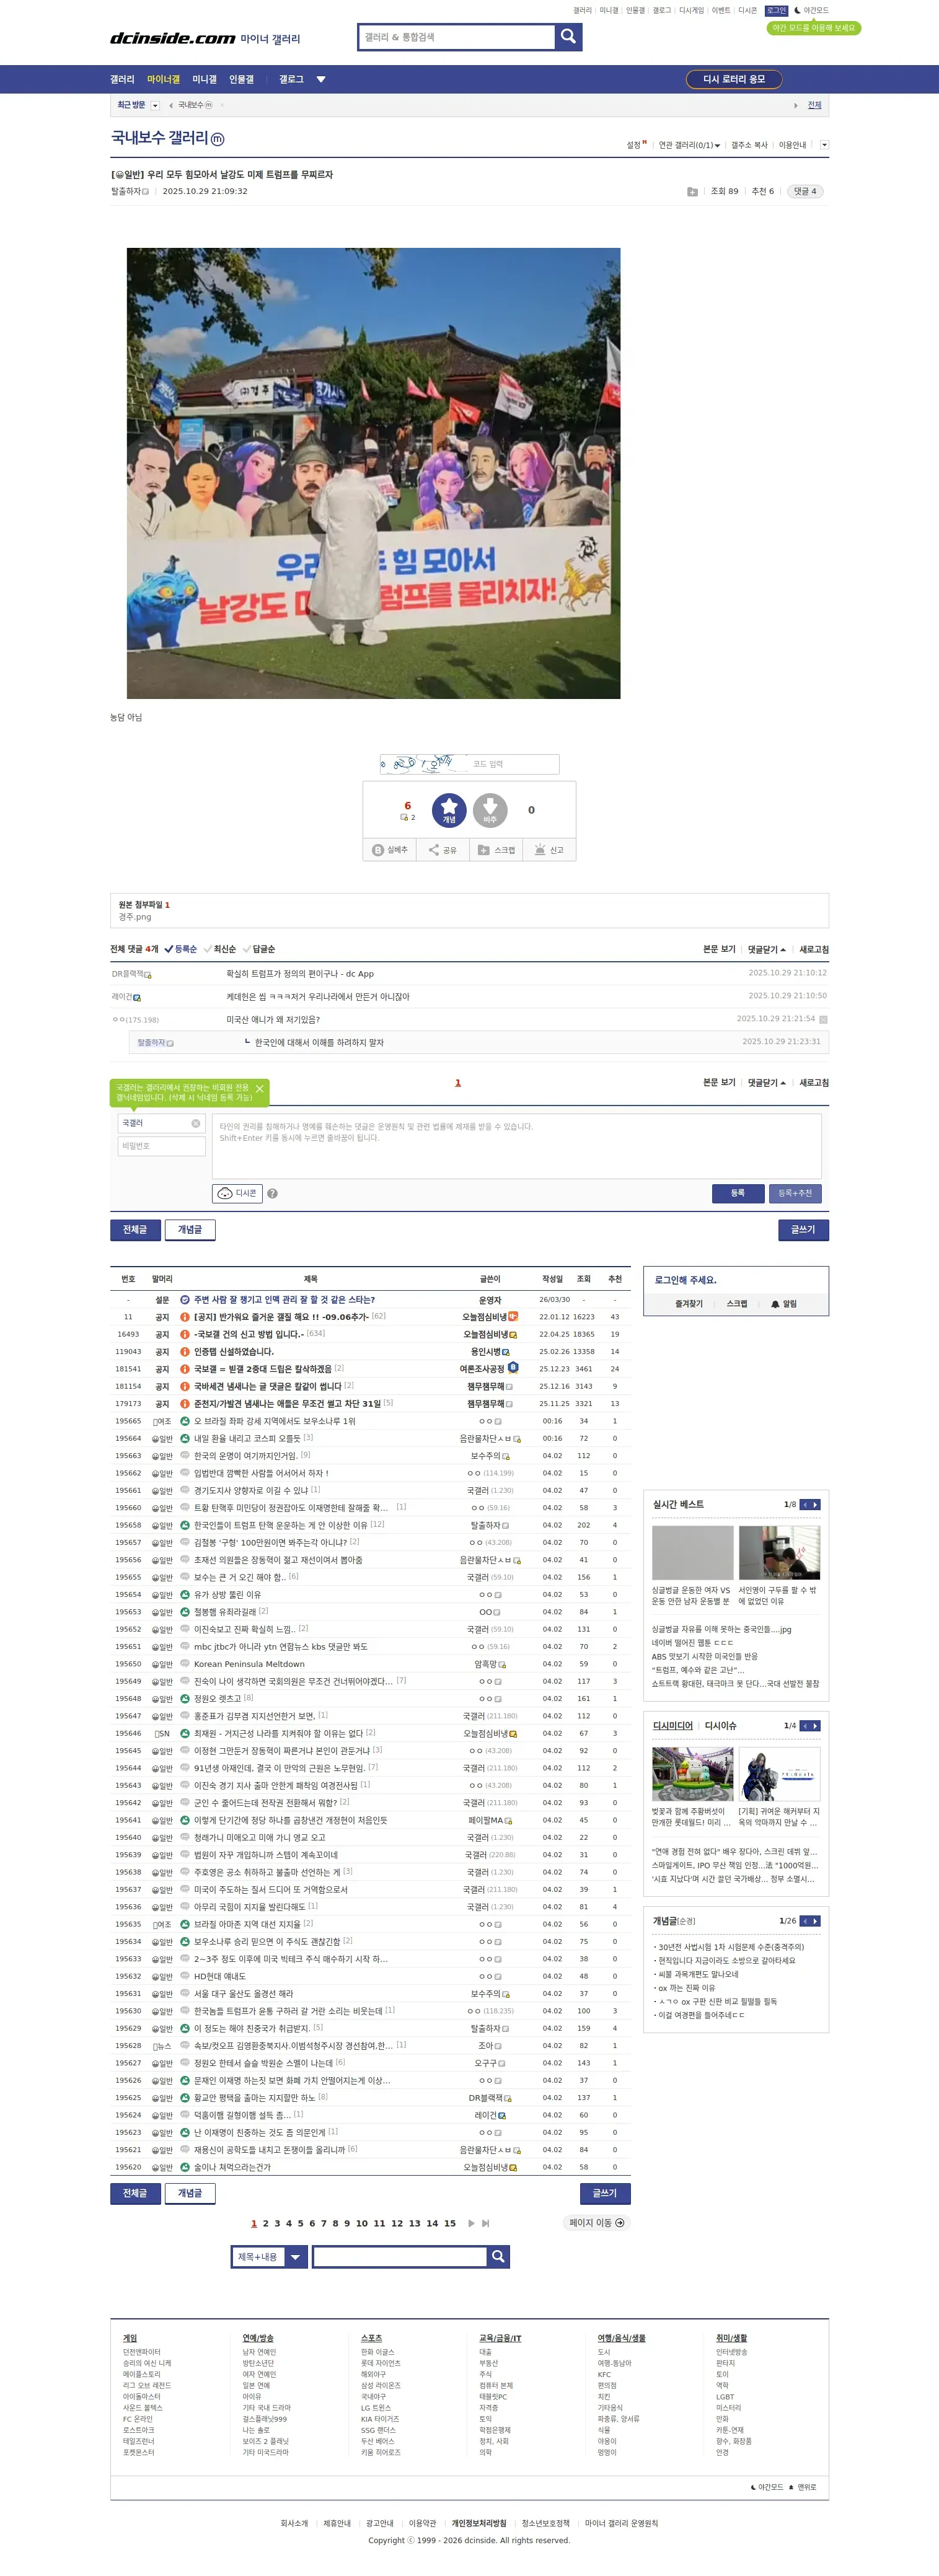Click previous arrow in 실시간 베스트 panel
The width and height of the screenshot is (939, 2576).
point(805,1504)
